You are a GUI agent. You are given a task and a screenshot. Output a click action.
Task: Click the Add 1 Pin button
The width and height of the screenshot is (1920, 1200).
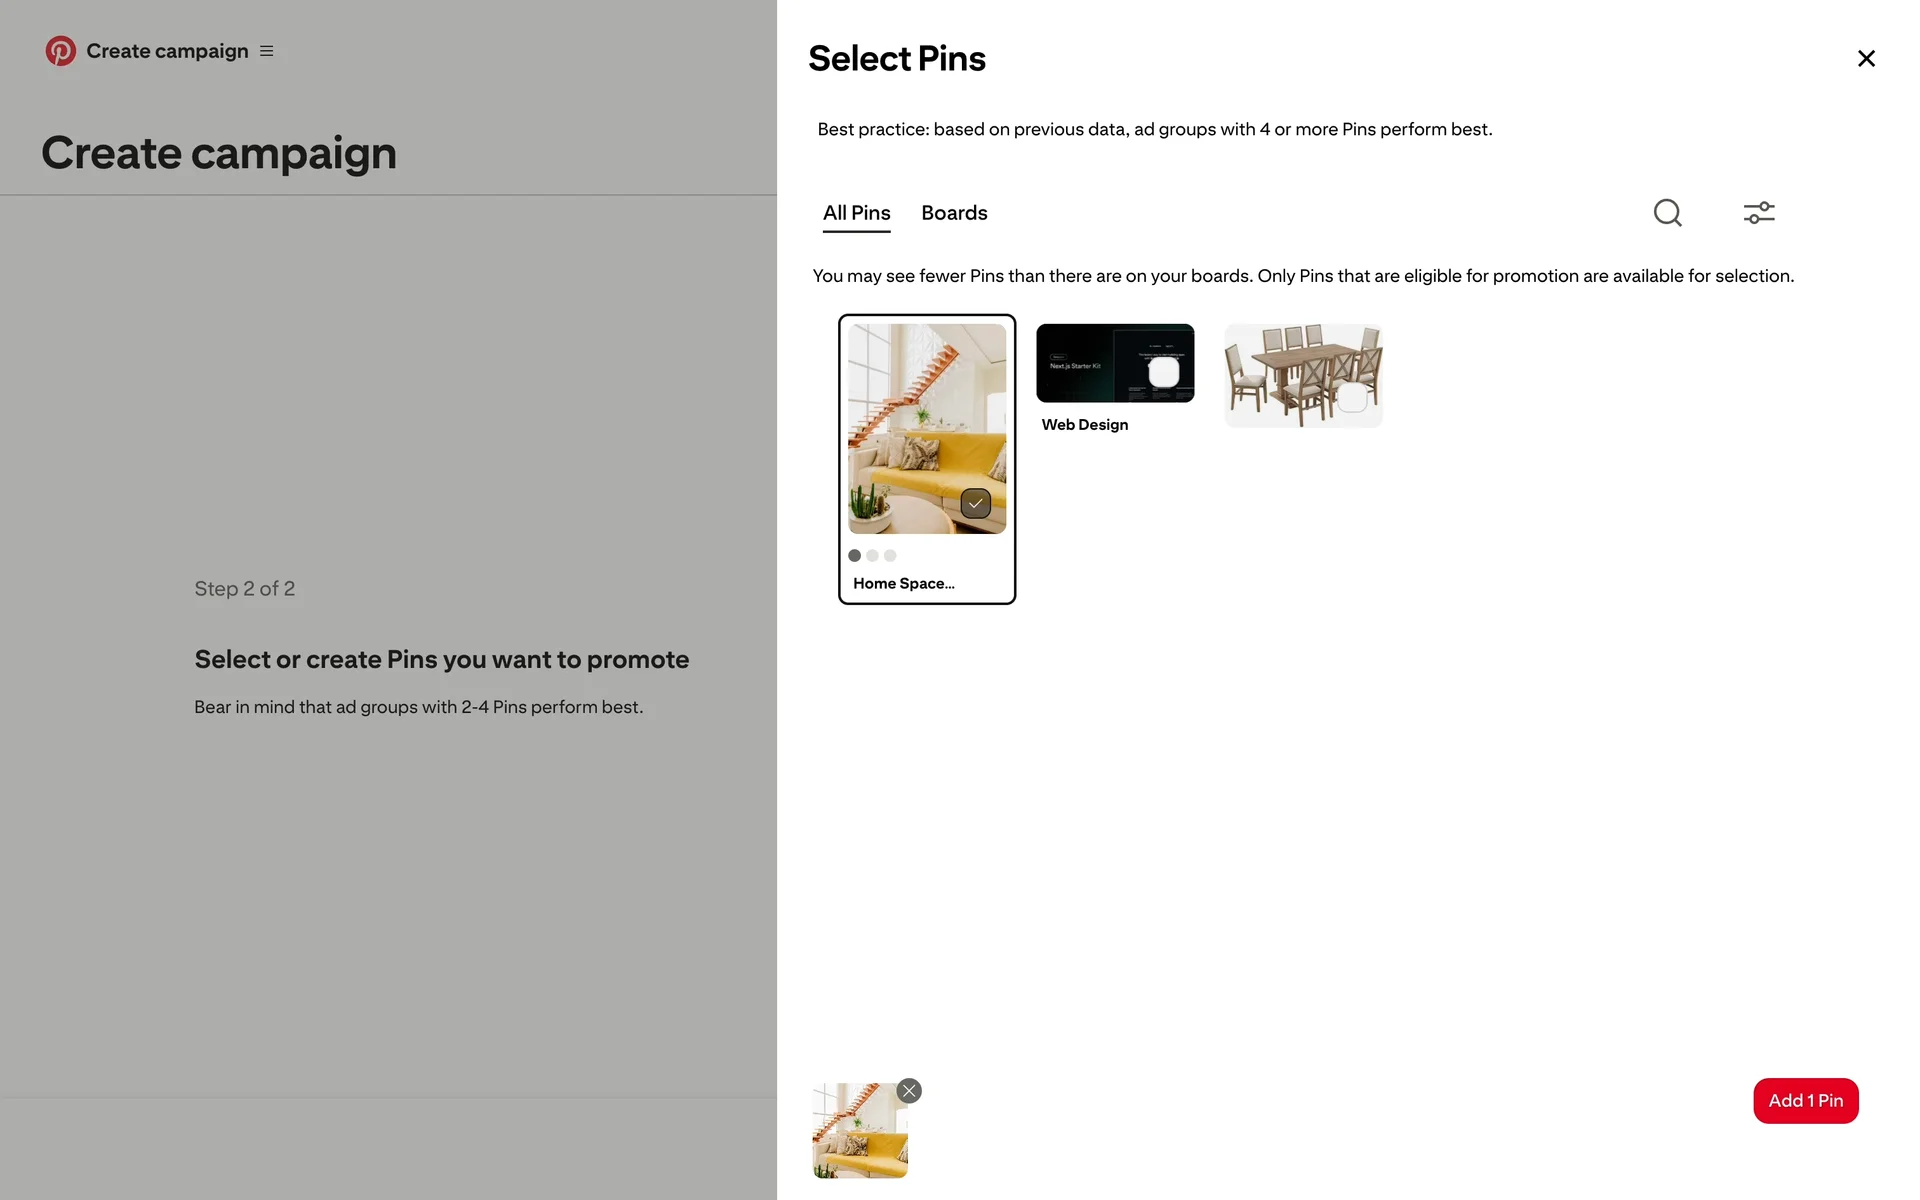tap(1805, 1101)
